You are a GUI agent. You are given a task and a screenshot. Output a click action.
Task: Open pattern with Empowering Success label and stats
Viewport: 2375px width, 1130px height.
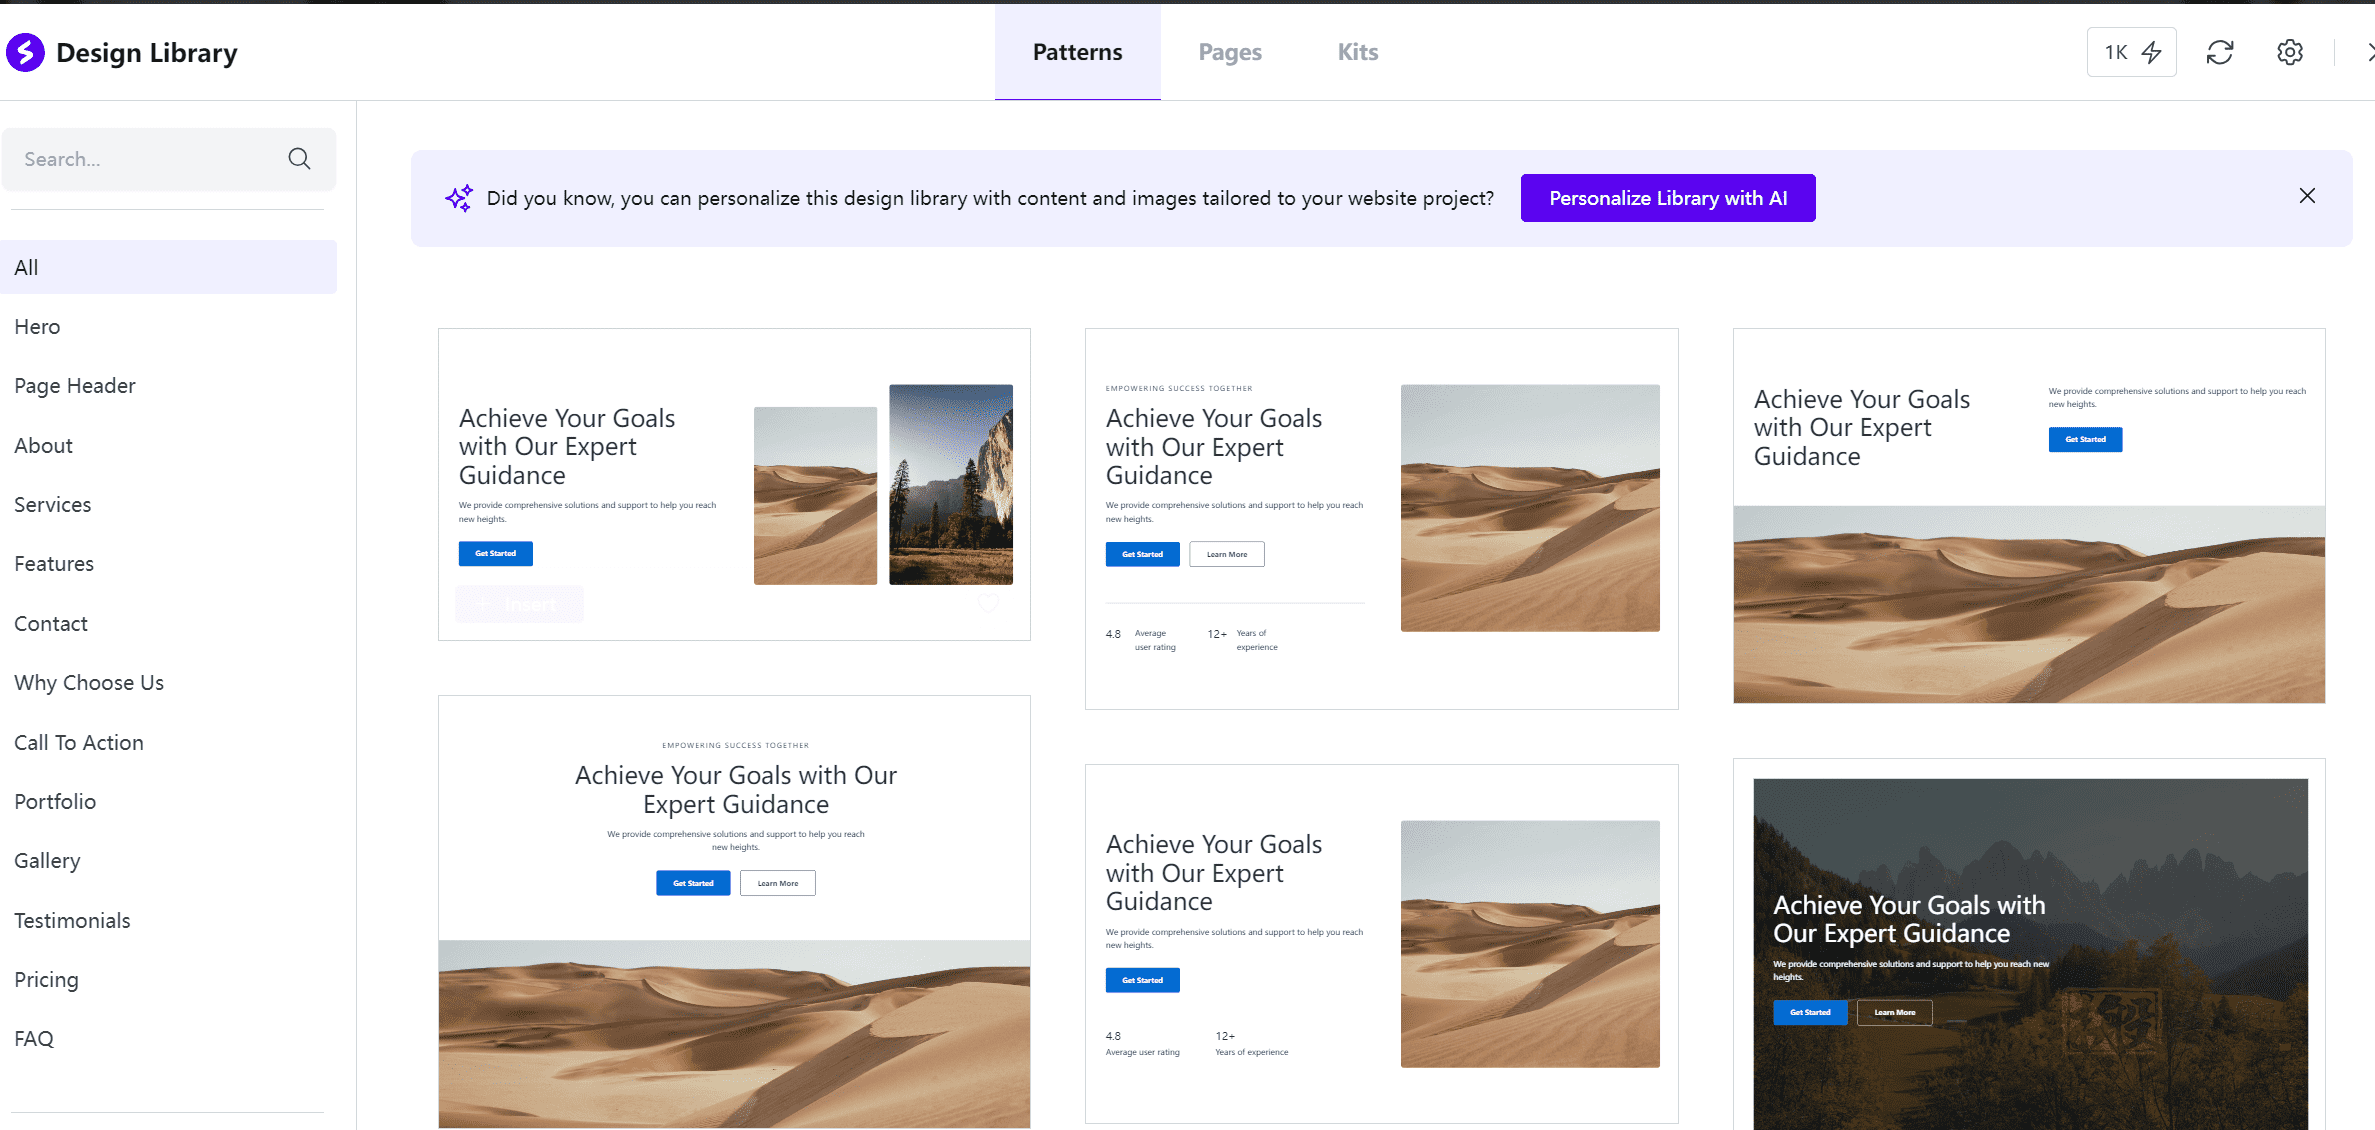coord(1381,519)
